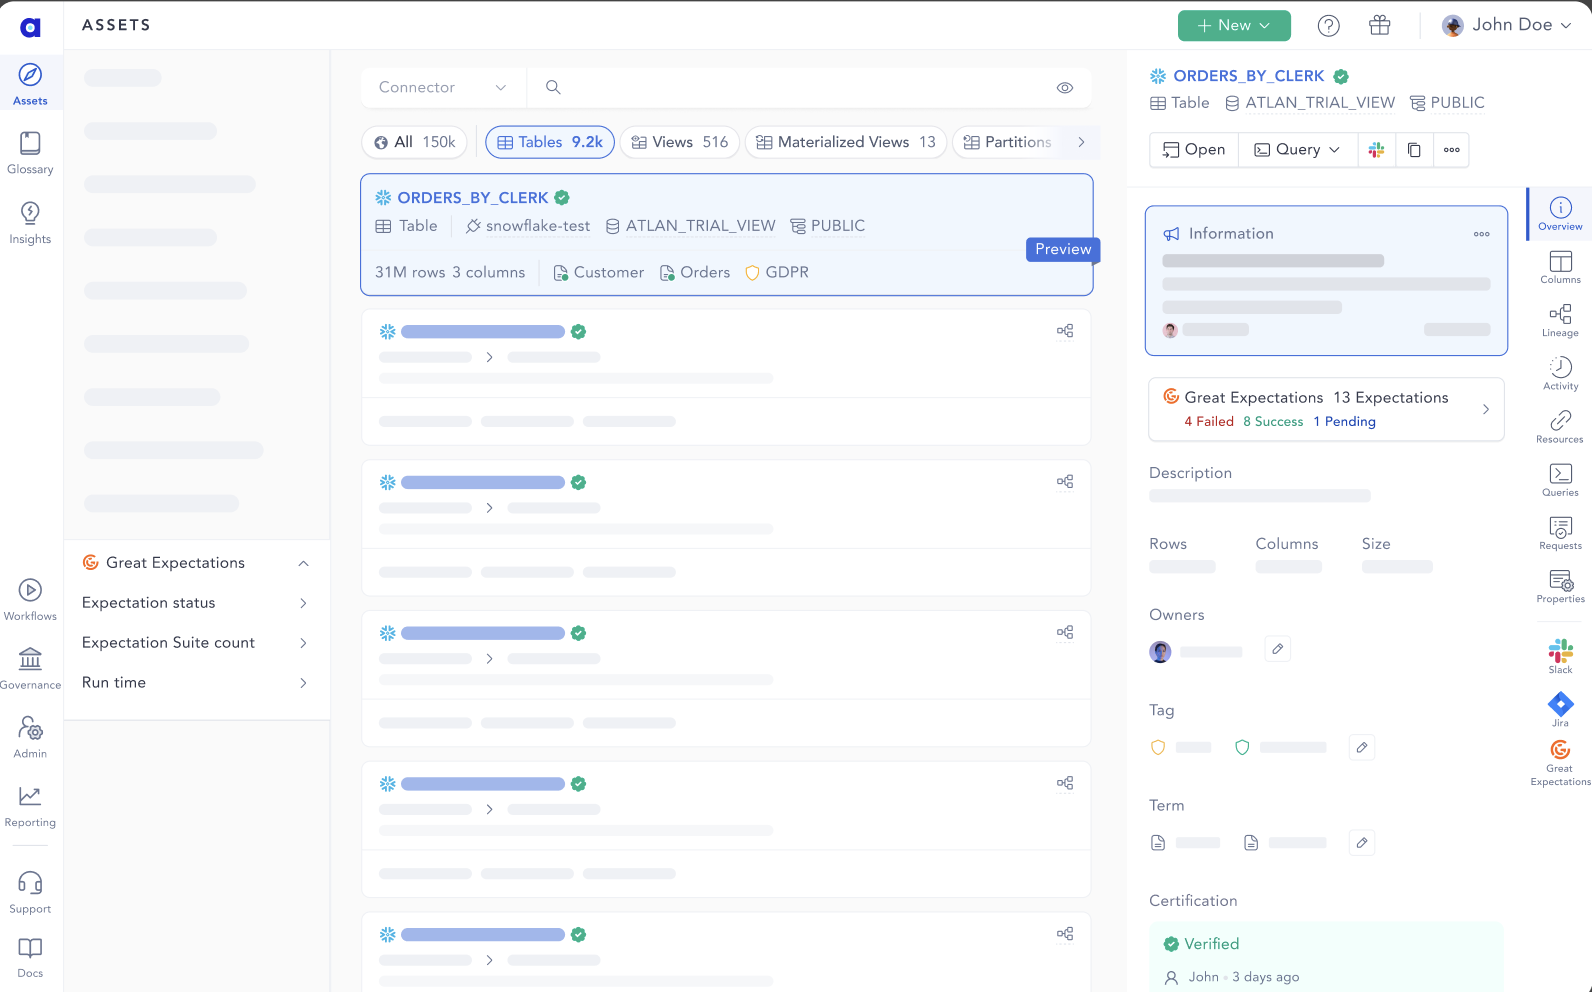The image size is (1592, 992).
Task: Switch to the Activity tab
Action: [1560, 373]
